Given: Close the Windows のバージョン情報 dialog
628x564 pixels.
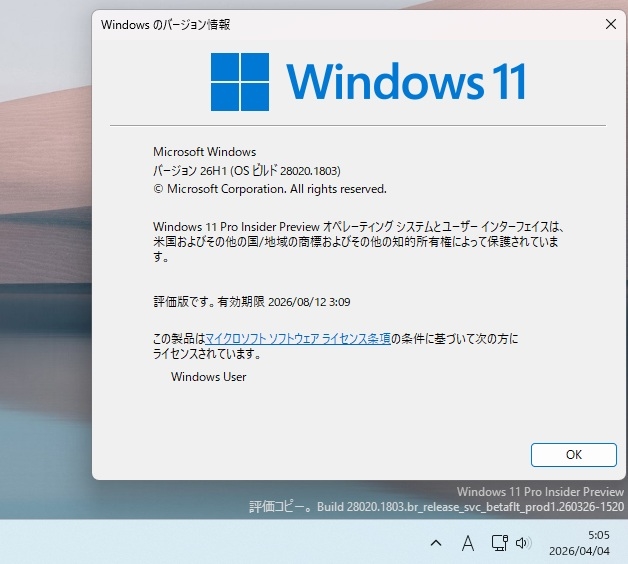Looking at the screenshot, I should 611,24.
